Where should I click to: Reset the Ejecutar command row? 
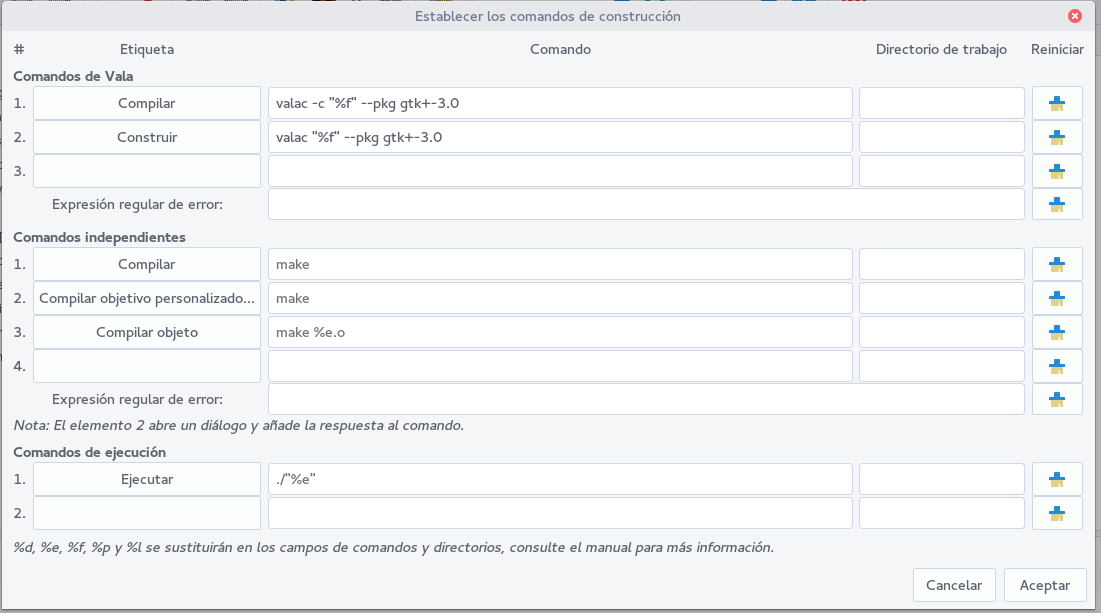point(1057,479)
